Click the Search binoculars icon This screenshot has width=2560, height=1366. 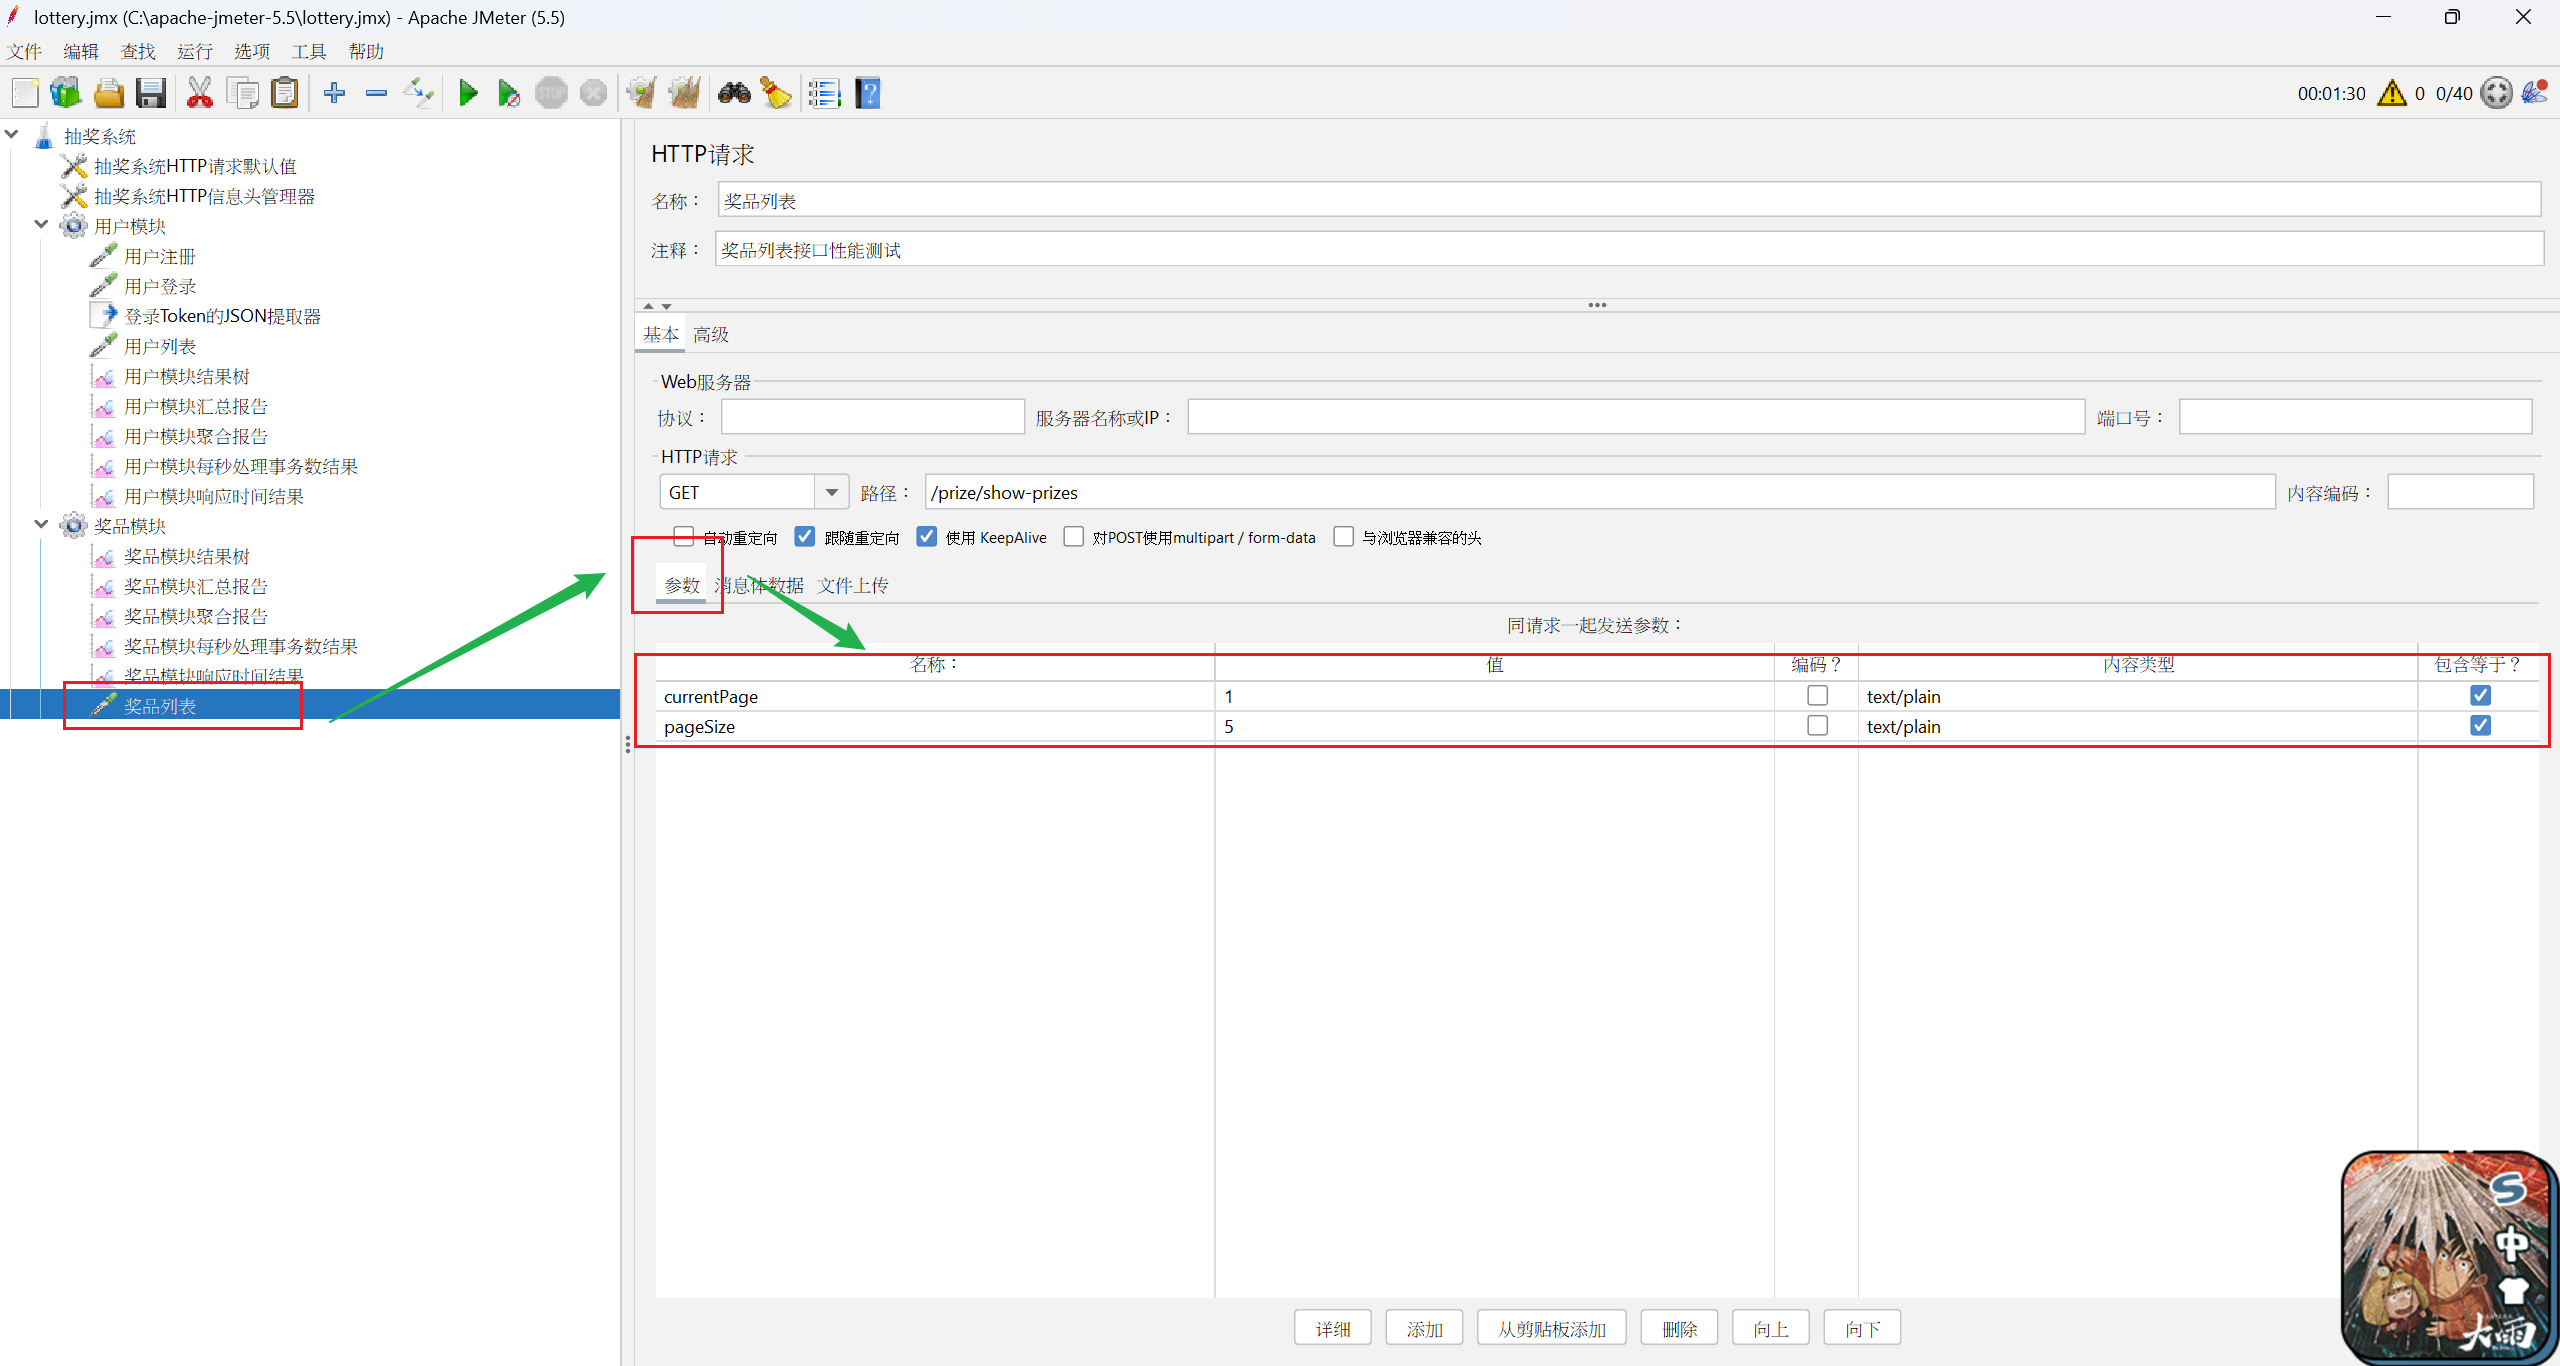click(x=734, y=94)
